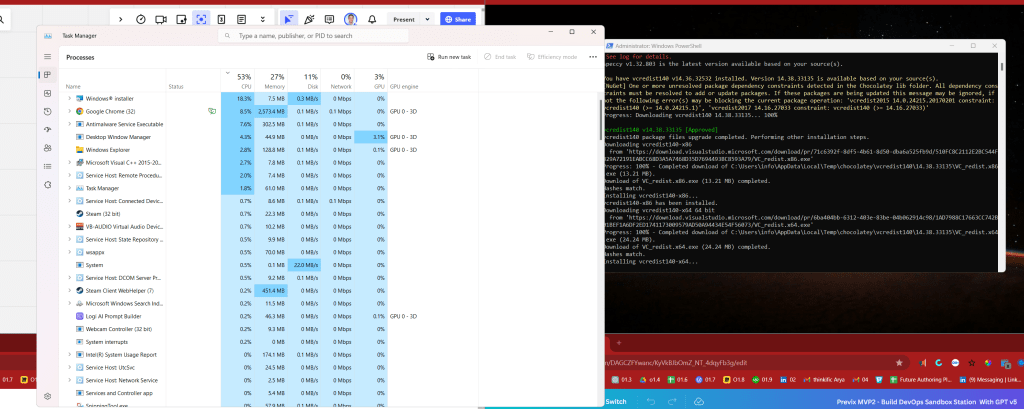Image resolution: width=1024 pixels, height=409 pixels.
Task: Bookmark page with star in address bar
Action: pyautogui.click(x=899, y=363)
